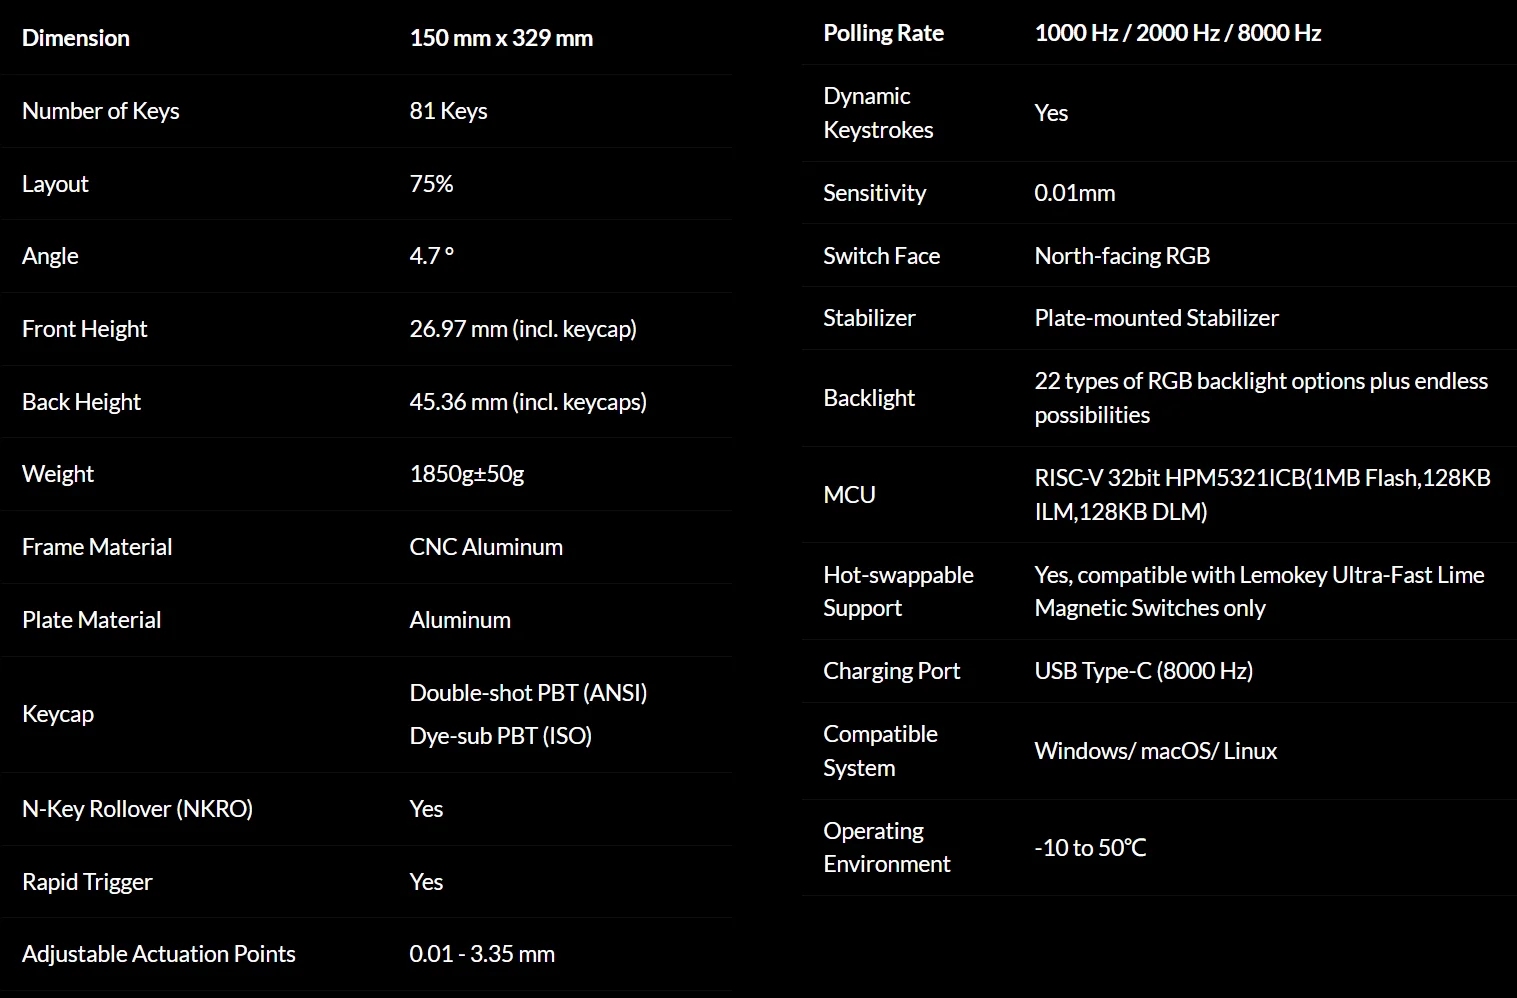The image size is (1517, 998).
Task: Click the Rapid Trigger label
Action: pos(87,882)
